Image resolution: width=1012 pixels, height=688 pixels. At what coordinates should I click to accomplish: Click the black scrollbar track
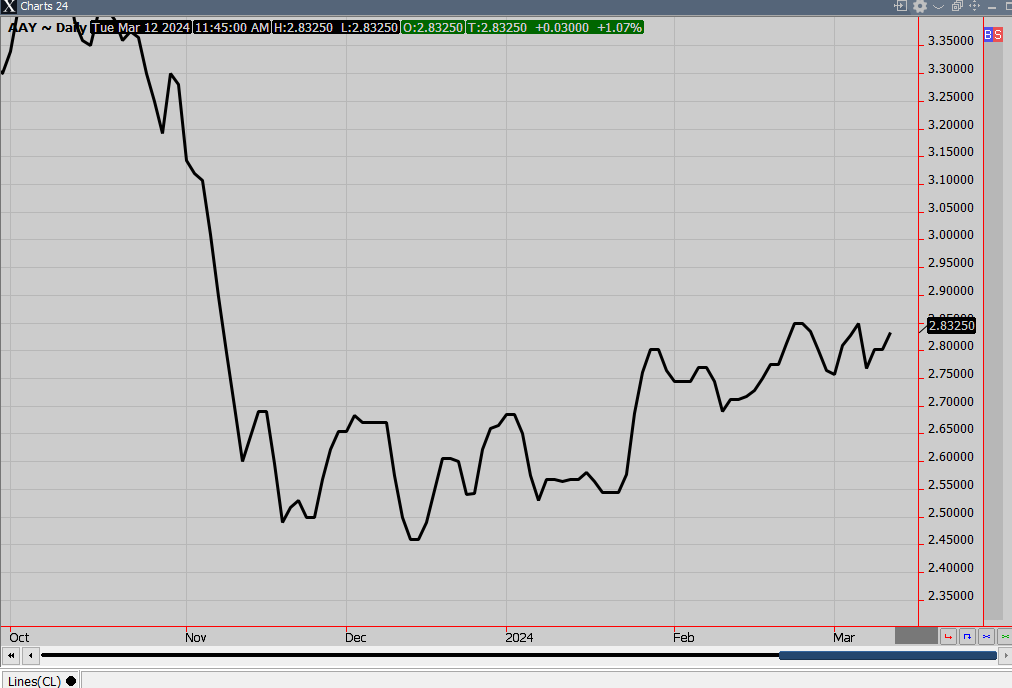(x=410, y=656)
